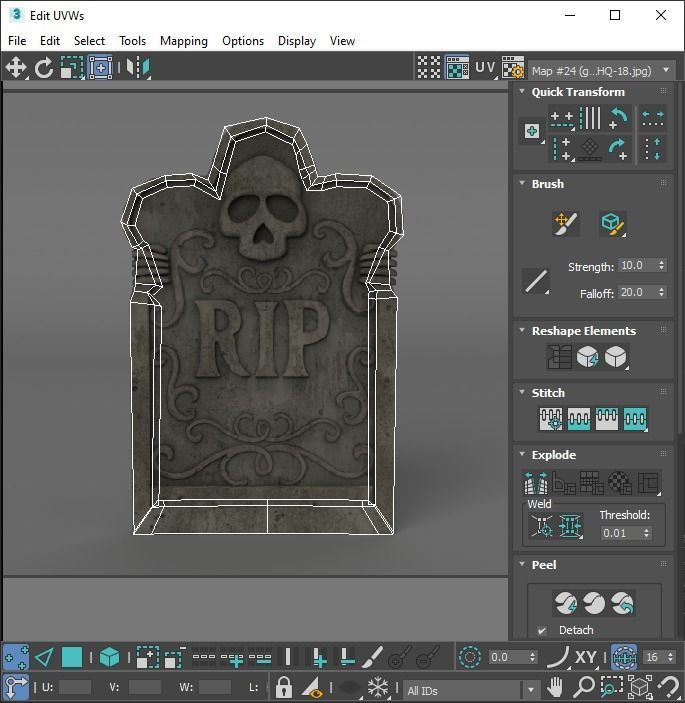Click Space Vertically icon
This screenshot has height=703, width=685.
click(653, 149)
